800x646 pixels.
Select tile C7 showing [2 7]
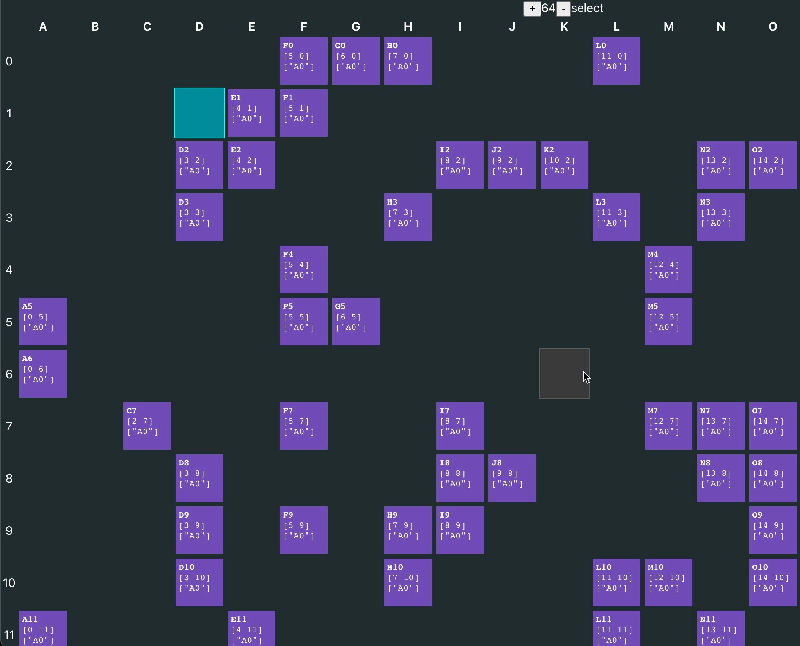pyautogui.click(x=146, y=425)
